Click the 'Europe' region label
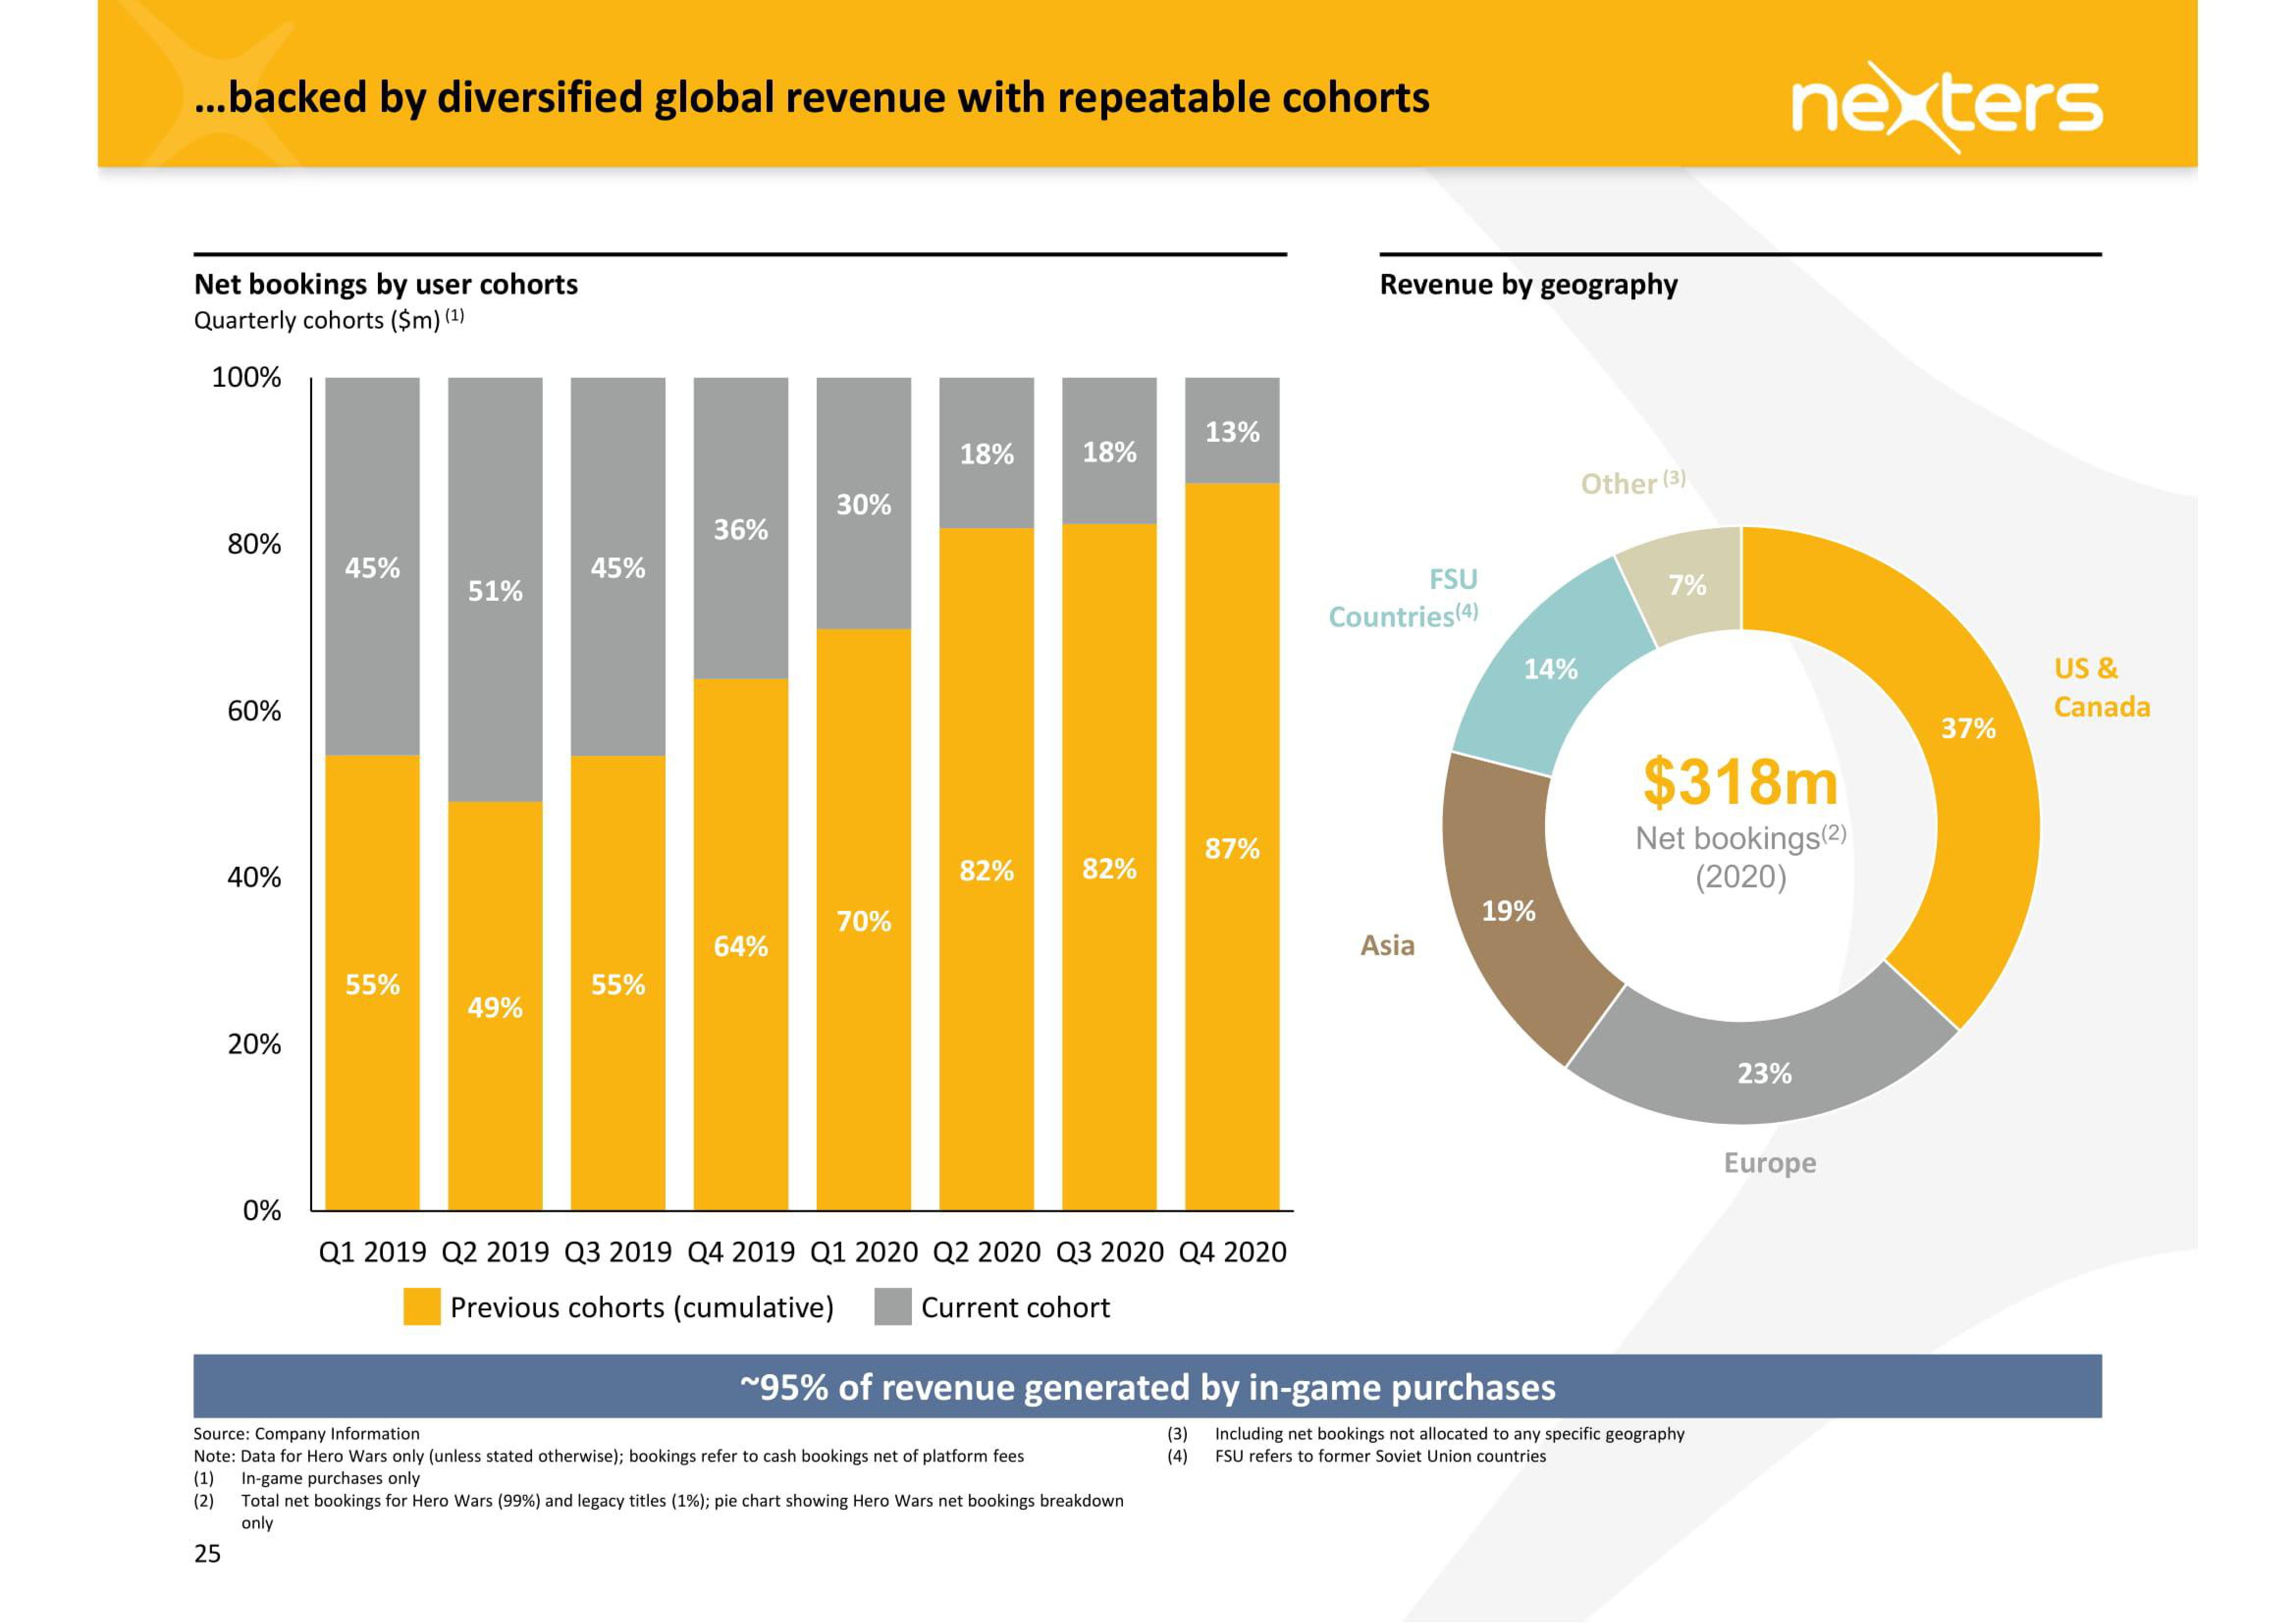This screenshot has height=1623, width=2296. tap(1769, 1163)
